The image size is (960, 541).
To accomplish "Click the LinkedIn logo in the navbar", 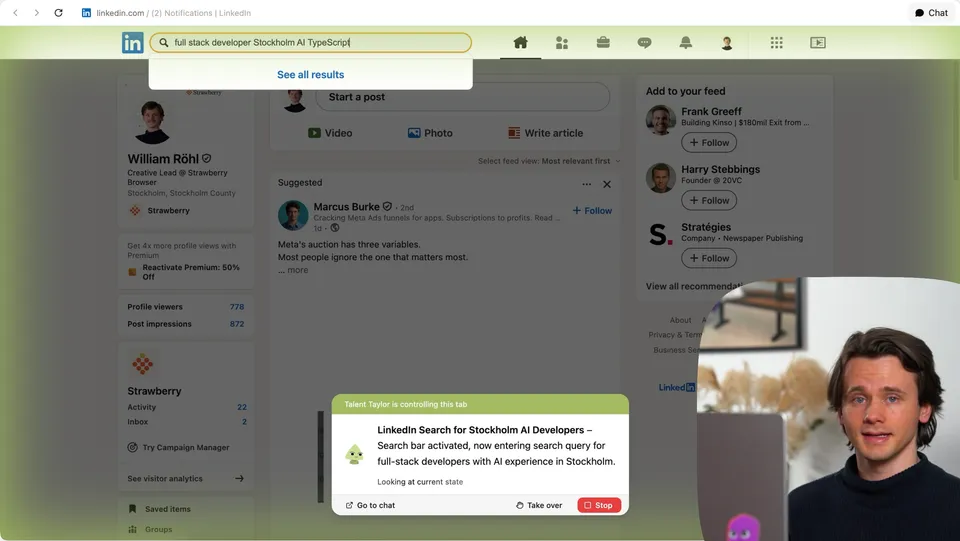I will pos(133,43).
